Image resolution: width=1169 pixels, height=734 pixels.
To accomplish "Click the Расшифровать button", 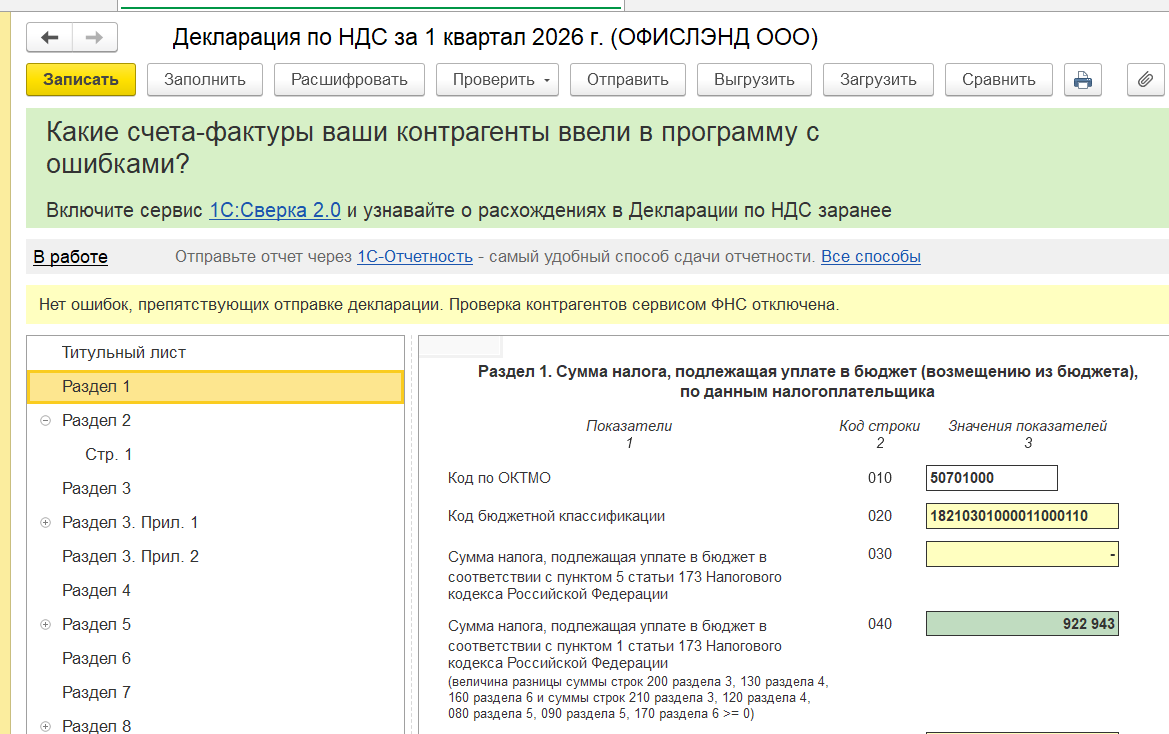I will pyautogui.click(x=349, y=80).
